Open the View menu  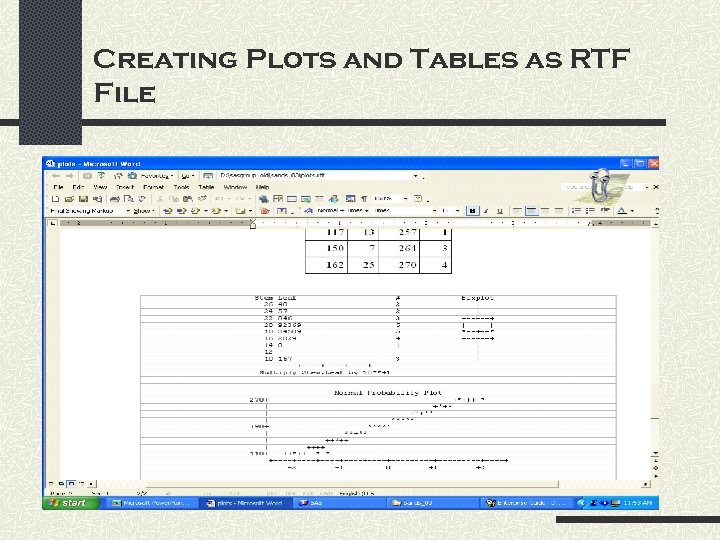click(100, 187)
